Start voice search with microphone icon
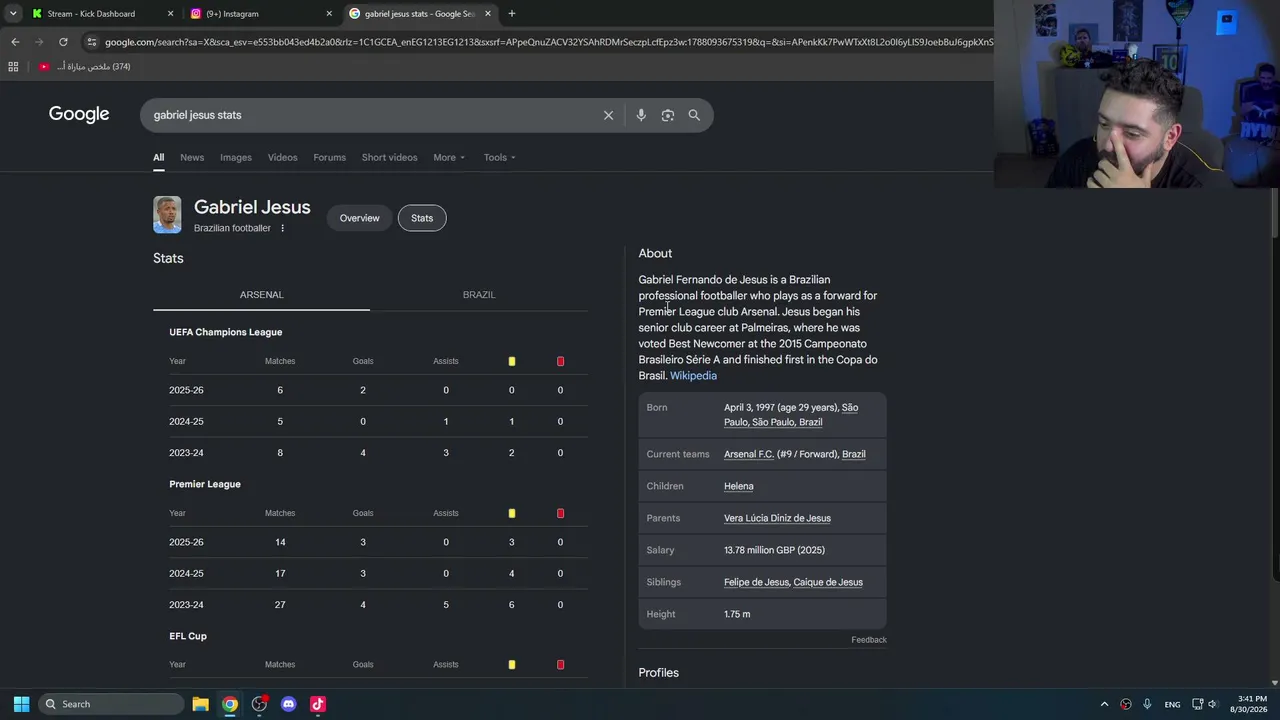 click(641, 115)
